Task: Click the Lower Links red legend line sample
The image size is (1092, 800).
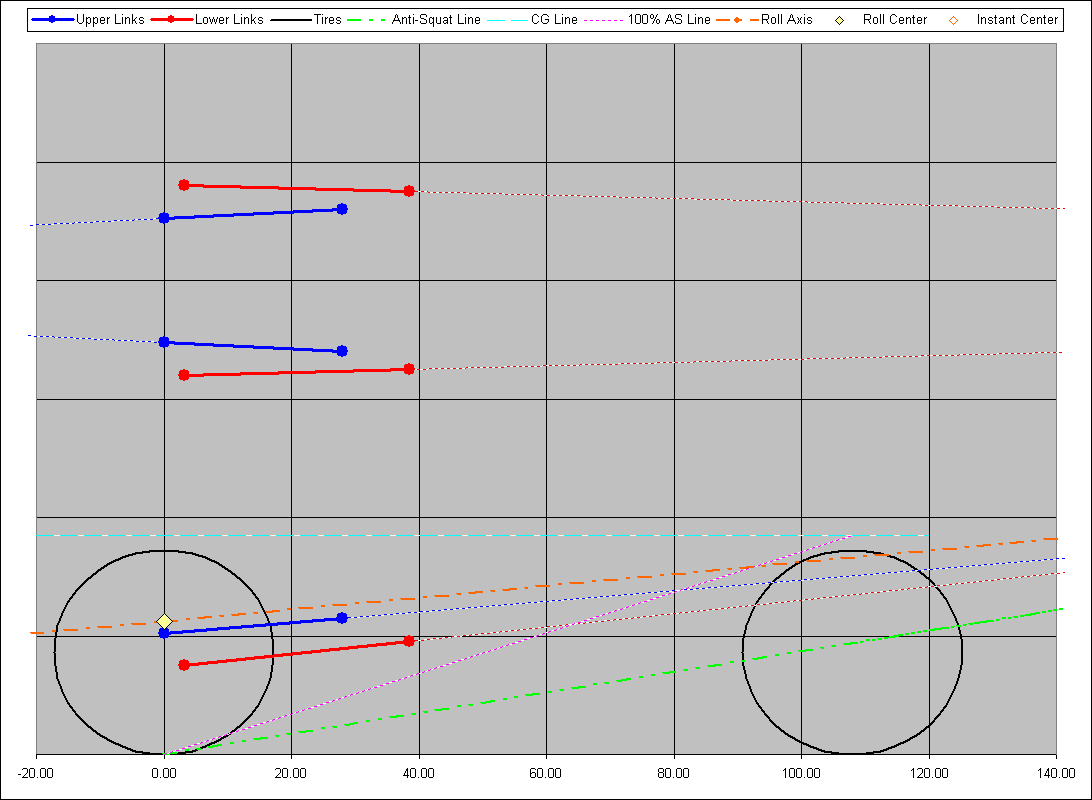Action: click(x=172, y=20)
